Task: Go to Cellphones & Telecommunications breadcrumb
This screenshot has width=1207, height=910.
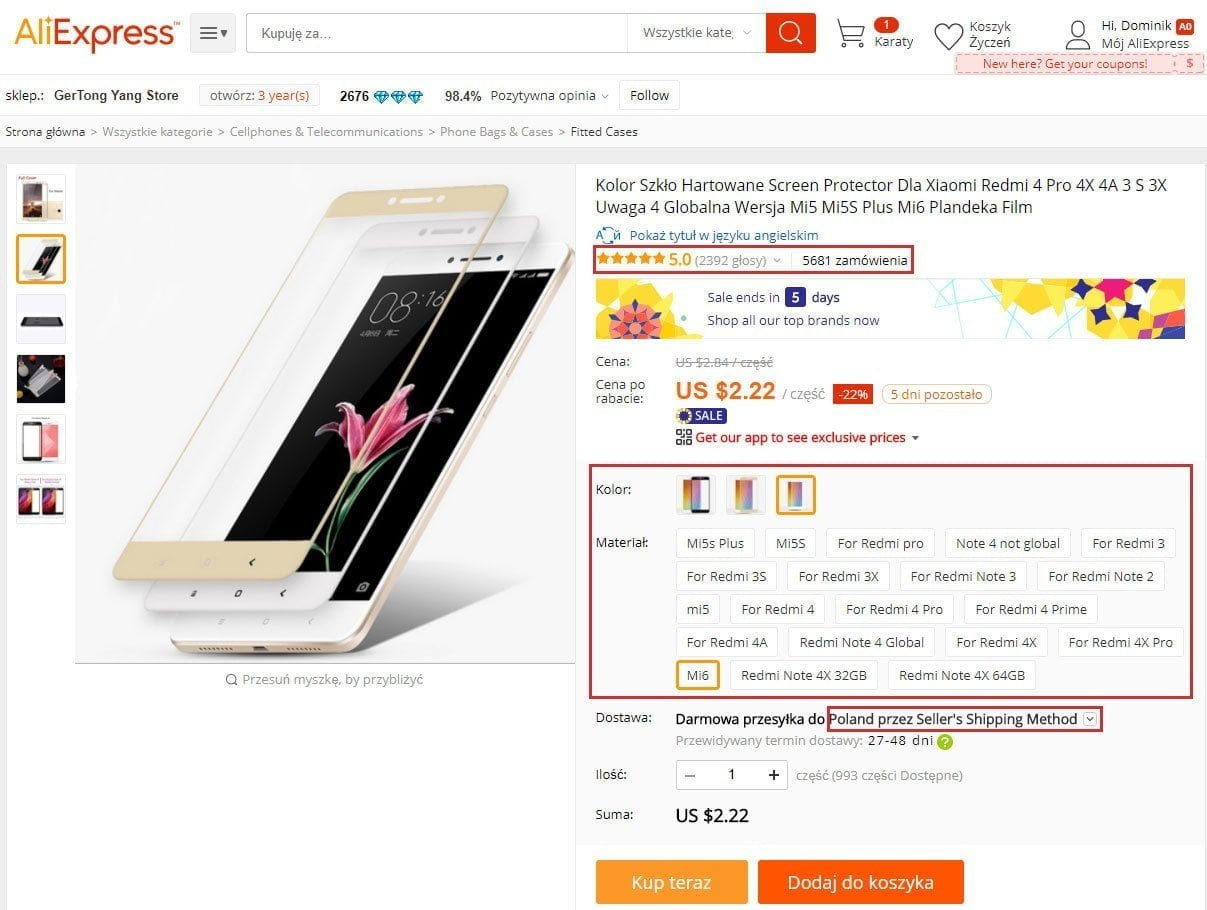Action: [326, 132]
